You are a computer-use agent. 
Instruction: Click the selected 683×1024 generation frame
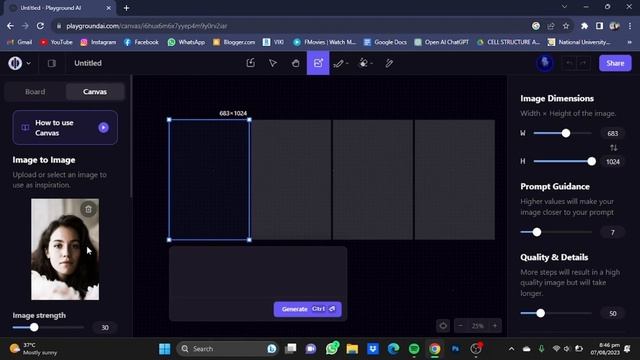click(x=209, y=180)
